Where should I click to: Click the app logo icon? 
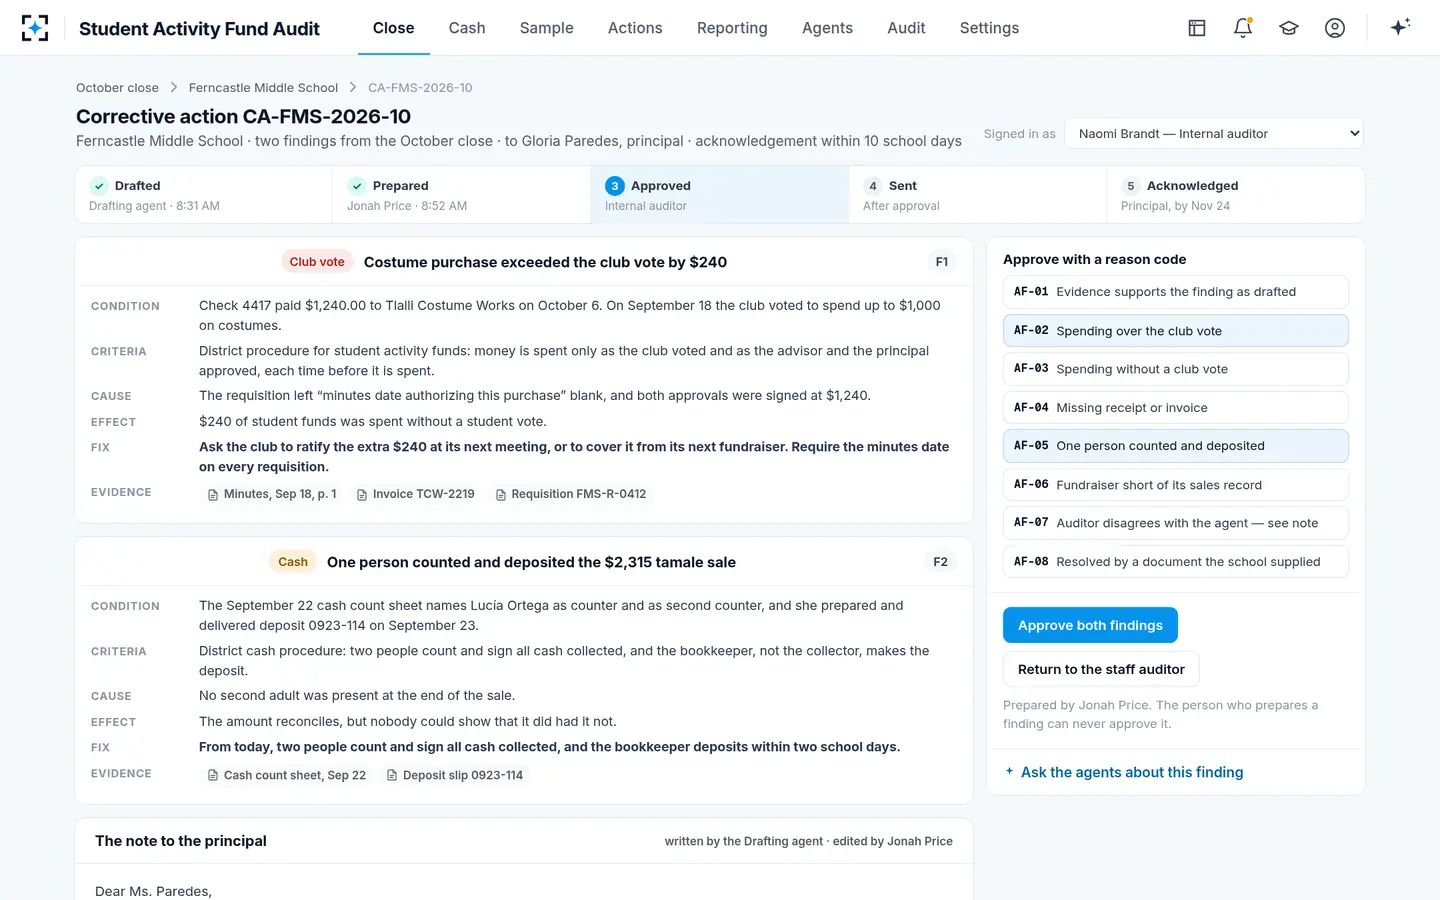point(35,28)
